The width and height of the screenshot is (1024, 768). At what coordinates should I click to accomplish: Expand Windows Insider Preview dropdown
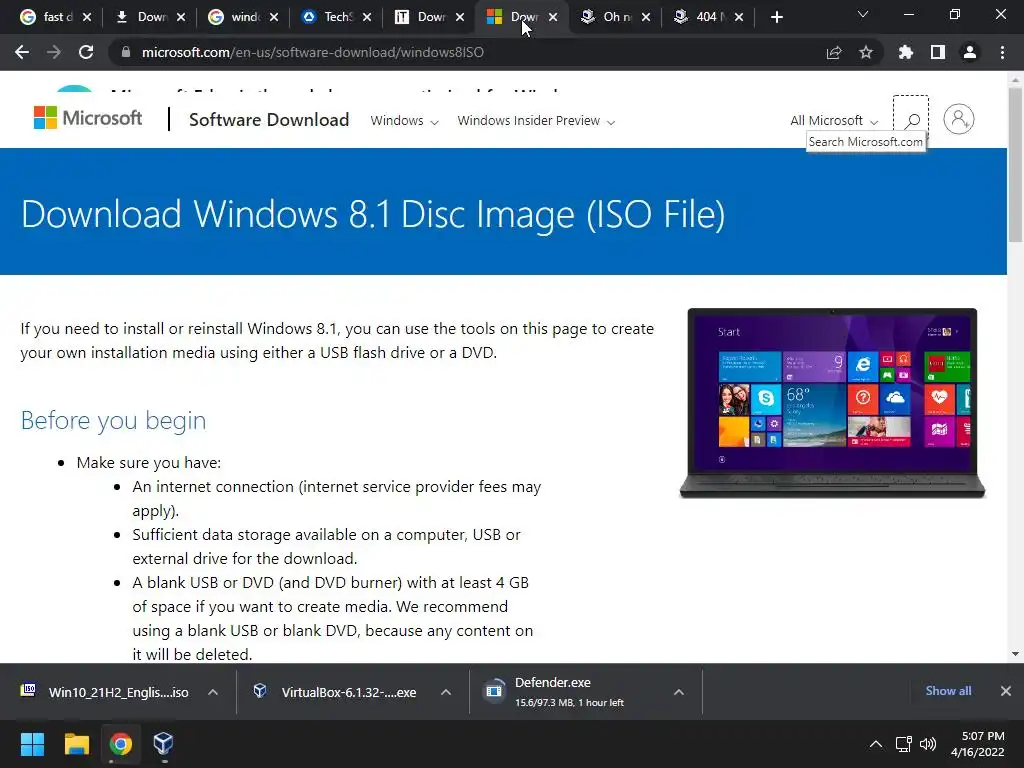(x=536, y=121)
